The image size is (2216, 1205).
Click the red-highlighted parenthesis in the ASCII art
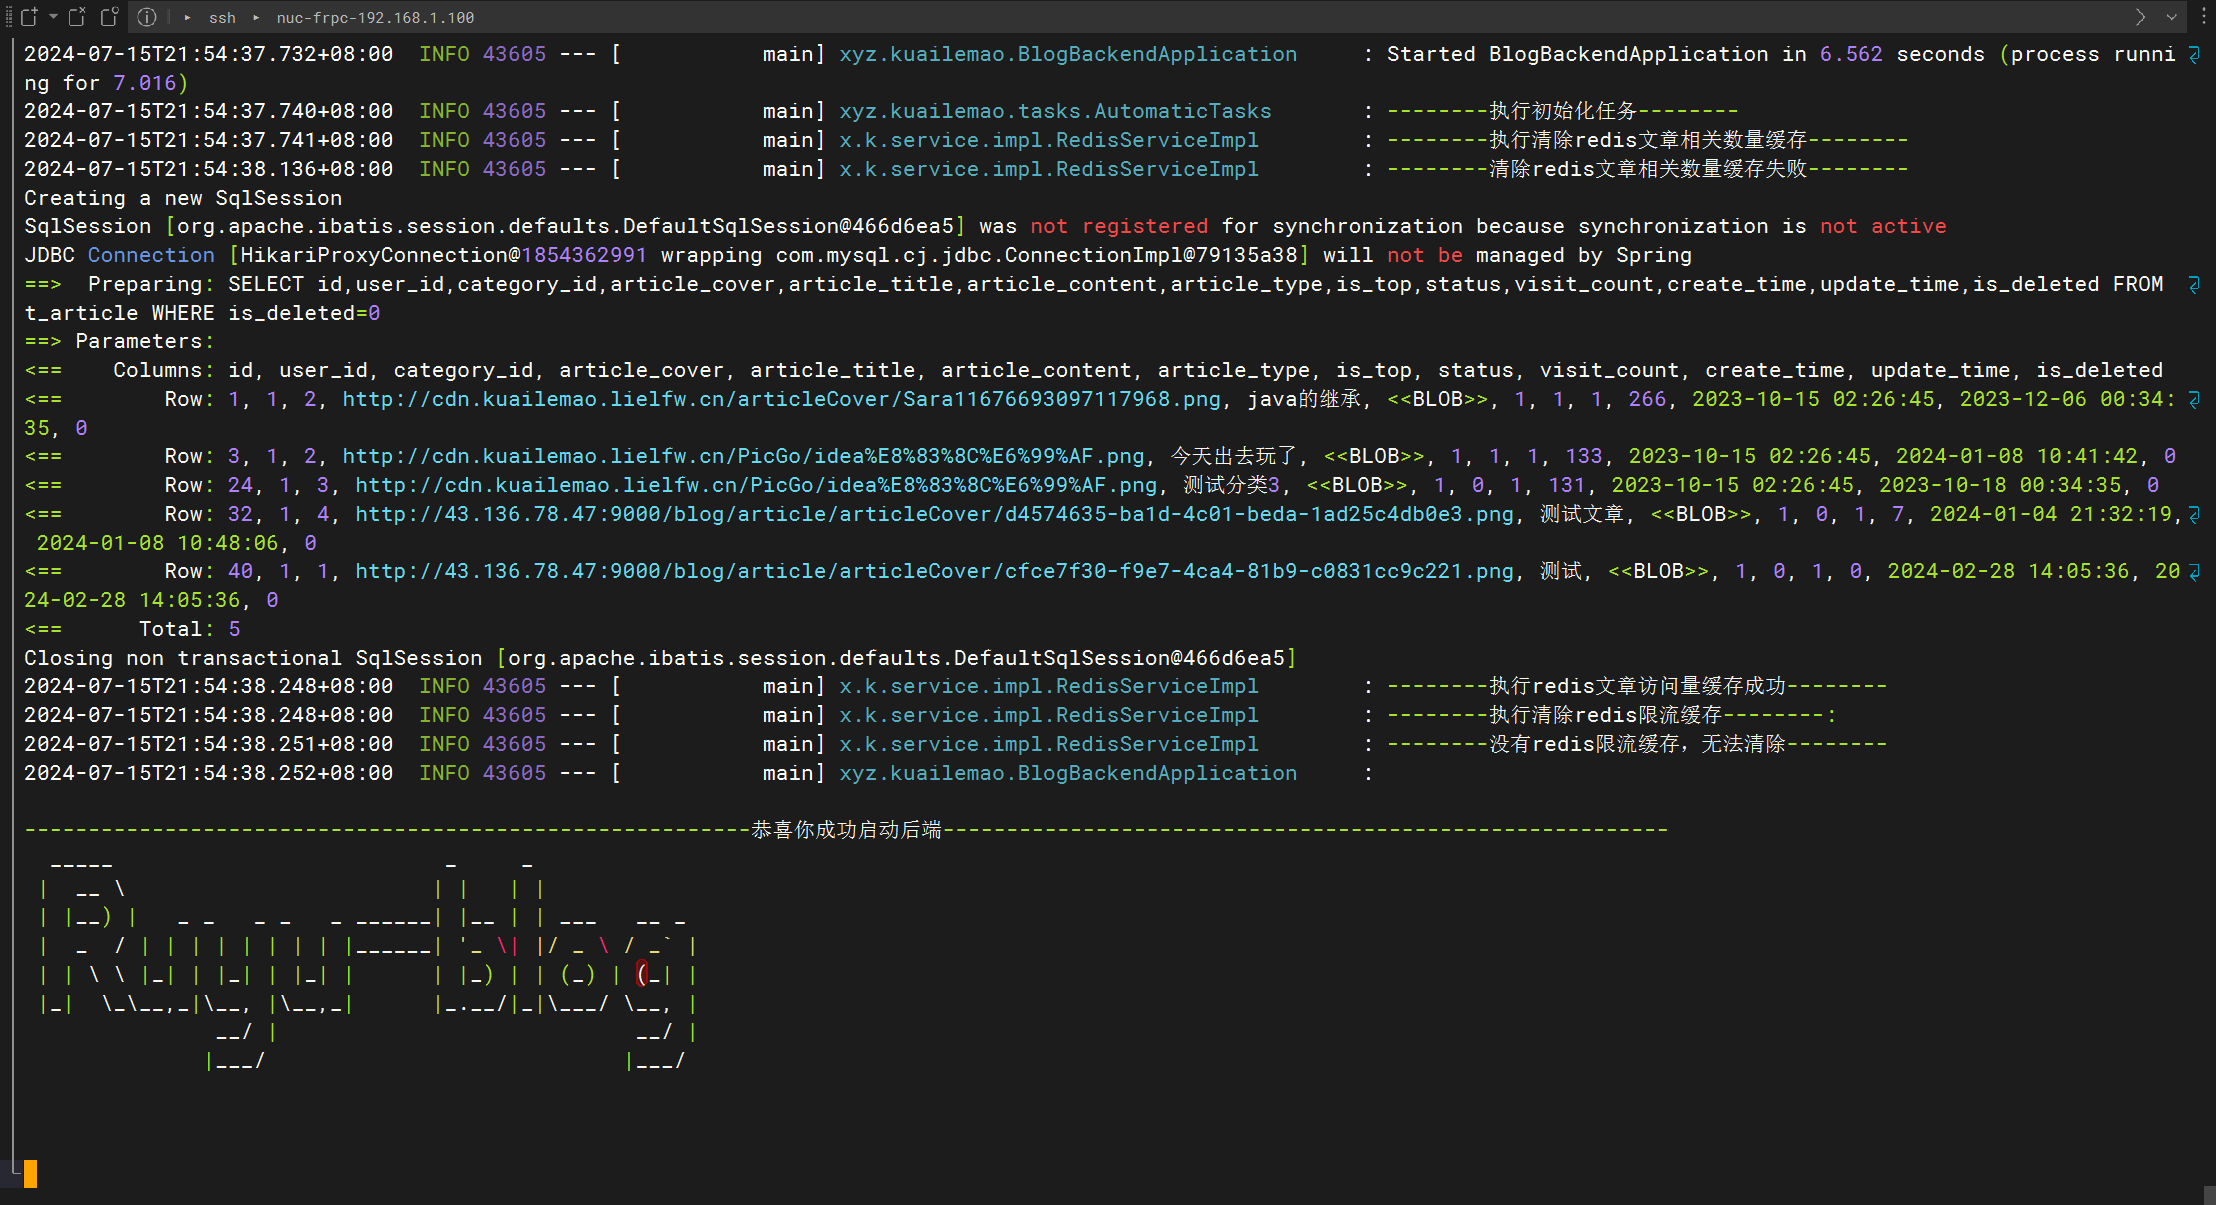coord(642,974)
